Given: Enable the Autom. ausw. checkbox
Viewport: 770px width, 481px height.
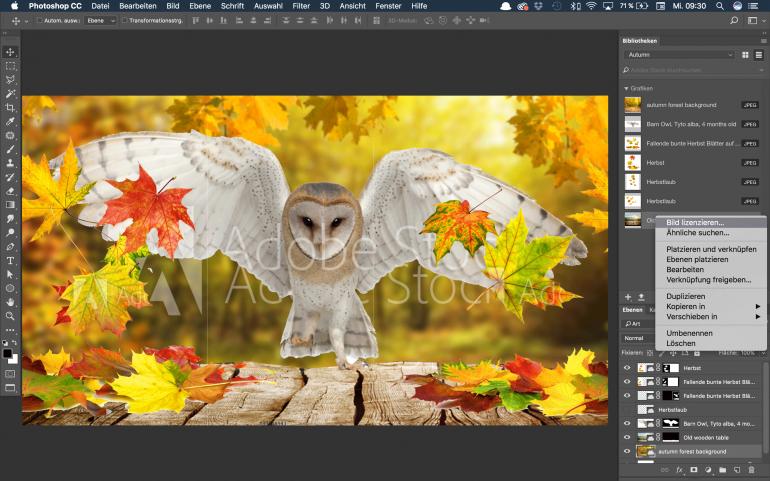Looking at the screenshot, I should point(40,21).
